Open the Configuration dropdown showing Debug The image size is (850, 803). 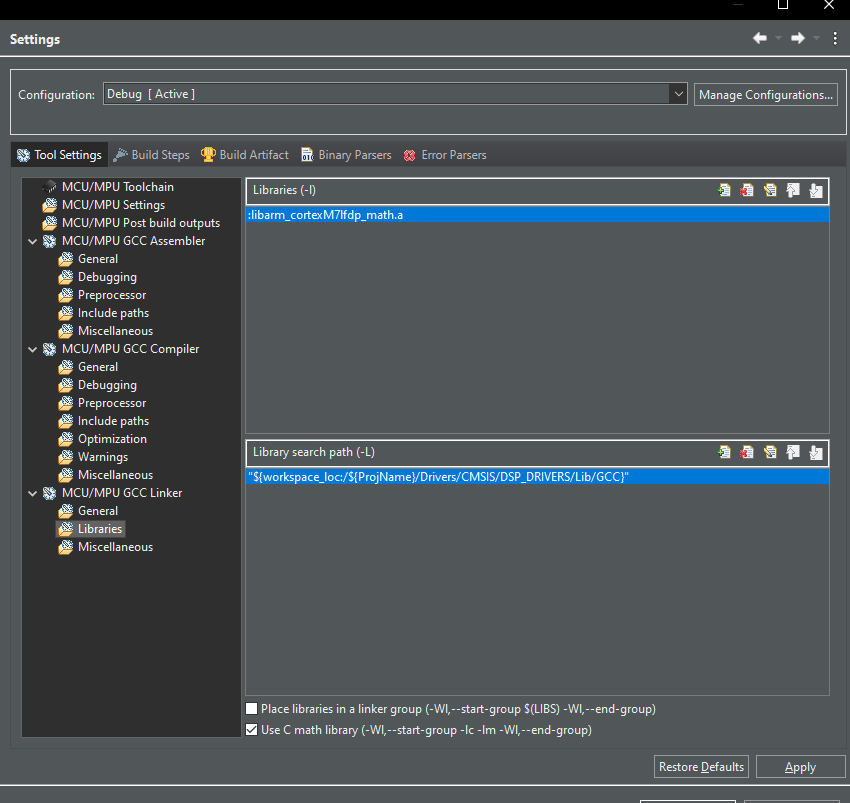[678, 94]
